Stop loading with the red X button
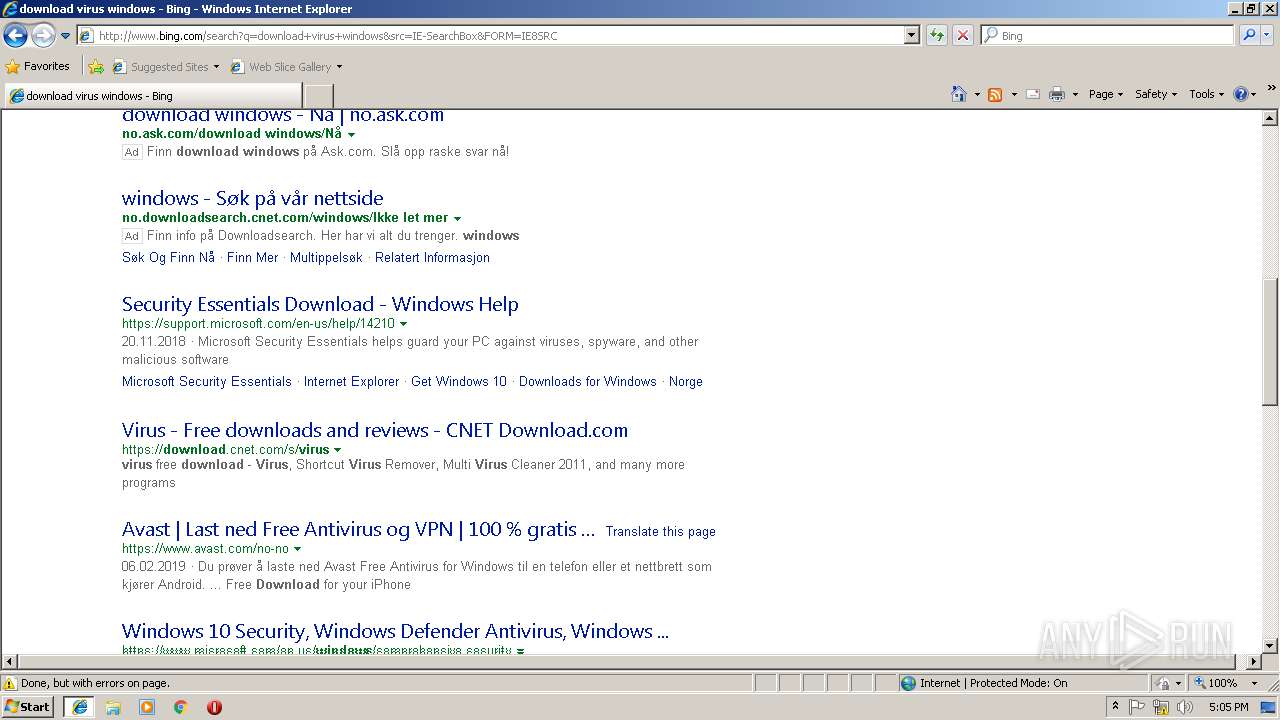This screenshot has width=1280, height=720. click(962, 36)
